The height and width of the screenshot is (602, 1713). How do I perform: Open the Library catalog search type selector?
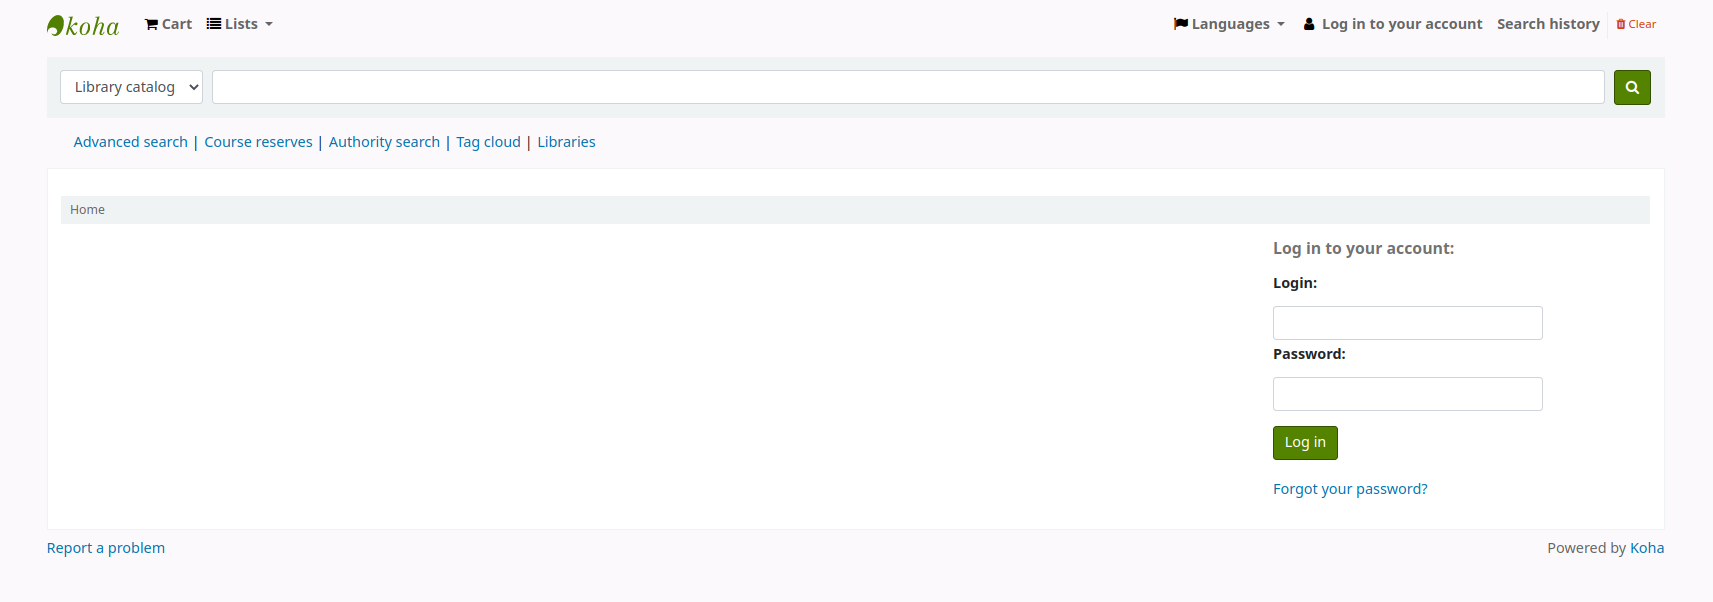point(131,87)
